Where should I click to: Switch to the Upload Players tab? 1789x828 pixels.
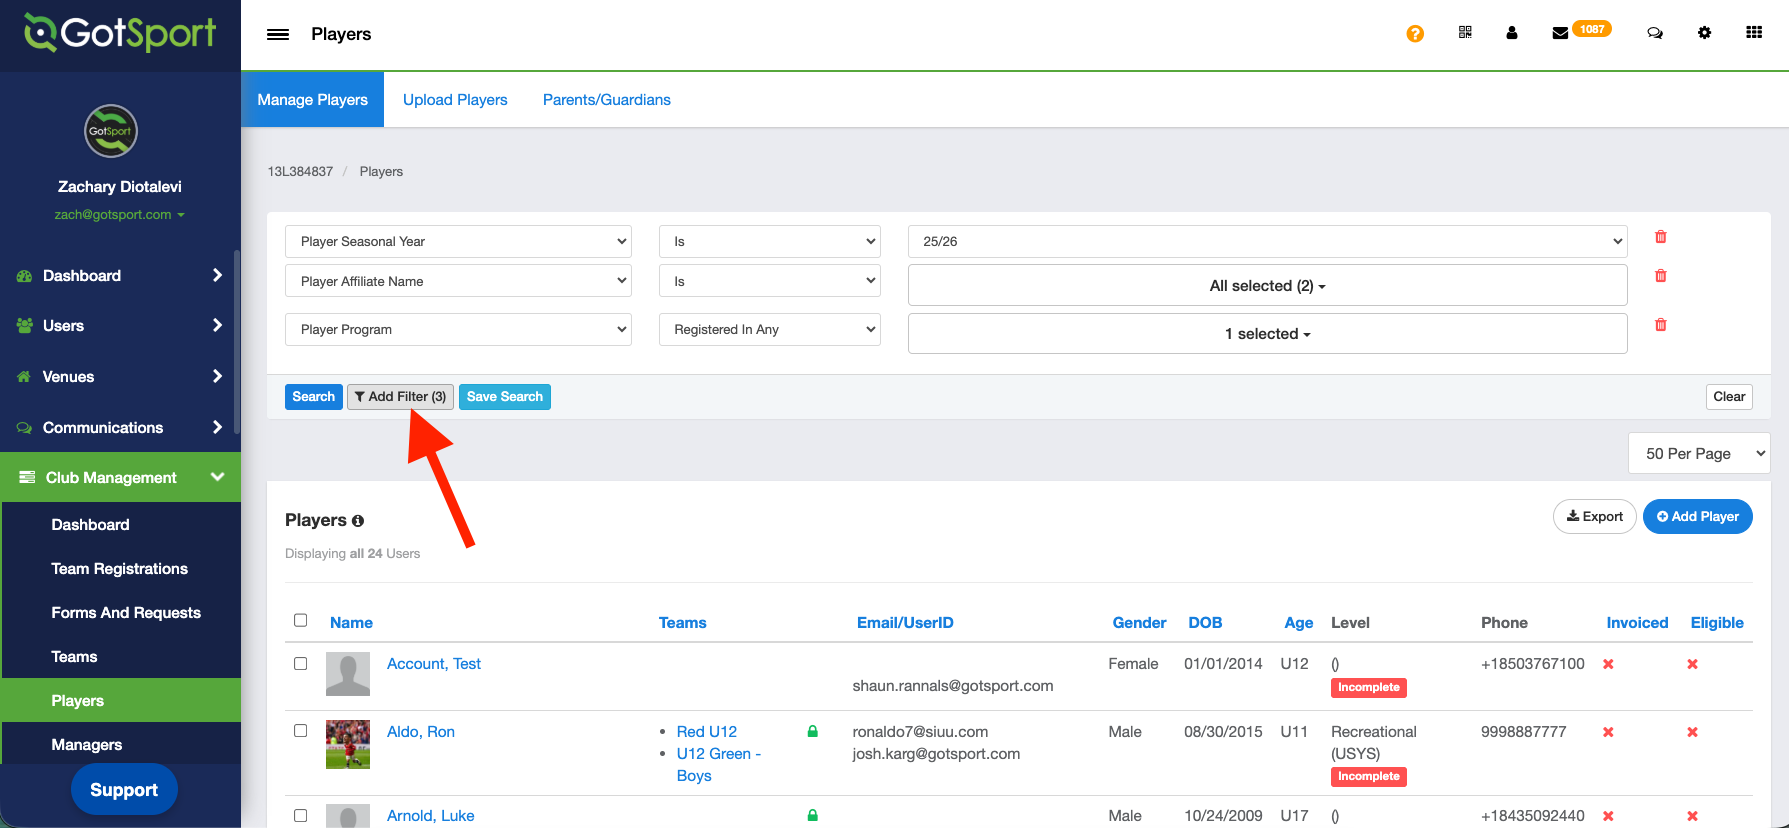(455, 100)
